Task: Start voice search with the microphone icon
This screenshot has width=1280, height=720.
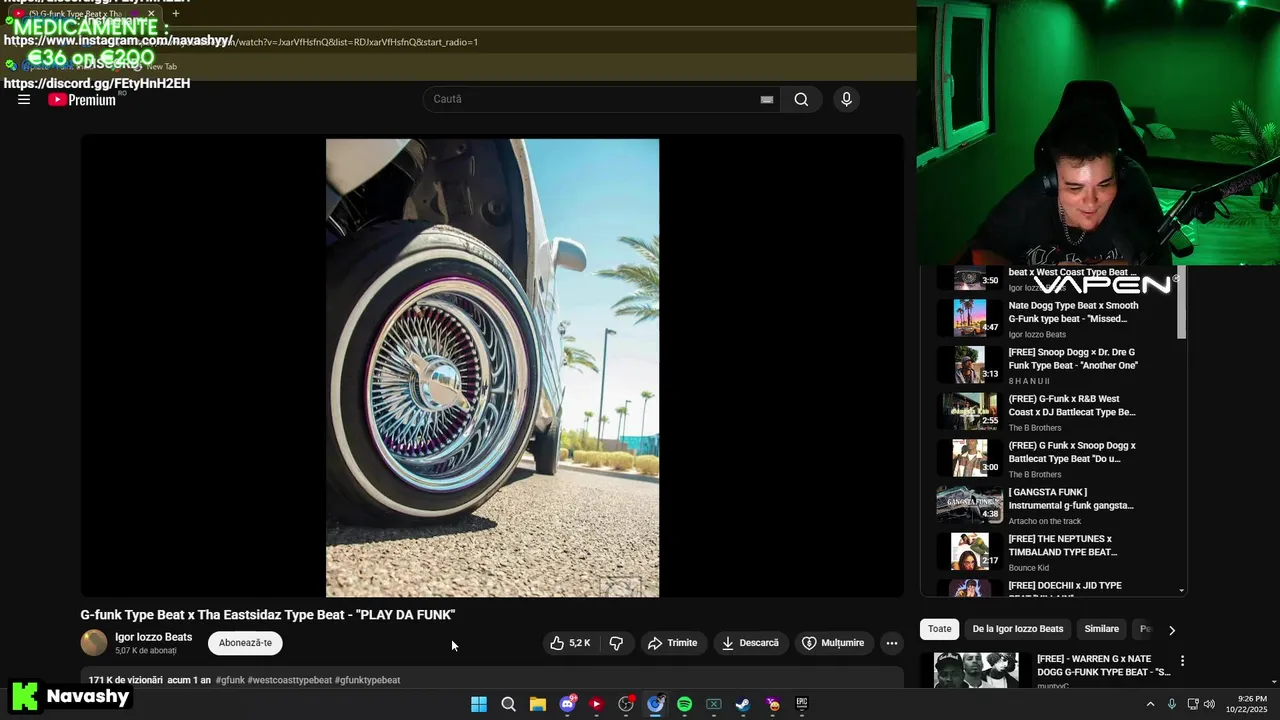Action: coord(846,99)
